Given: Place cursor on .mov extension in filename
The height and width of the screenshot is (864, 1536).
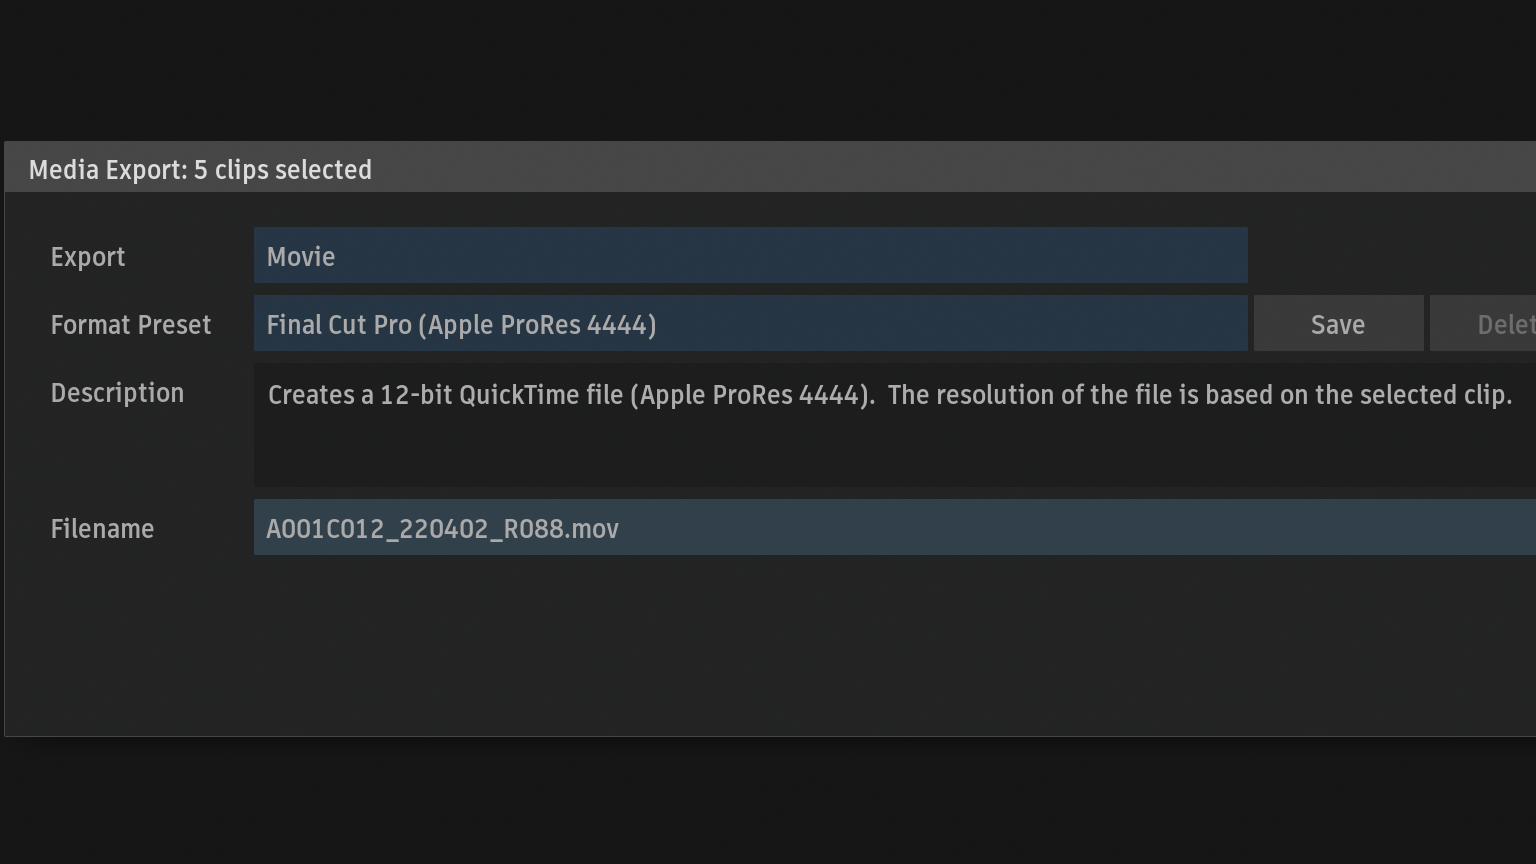Looking at the screenshot, I should click(x=595, y=529).
